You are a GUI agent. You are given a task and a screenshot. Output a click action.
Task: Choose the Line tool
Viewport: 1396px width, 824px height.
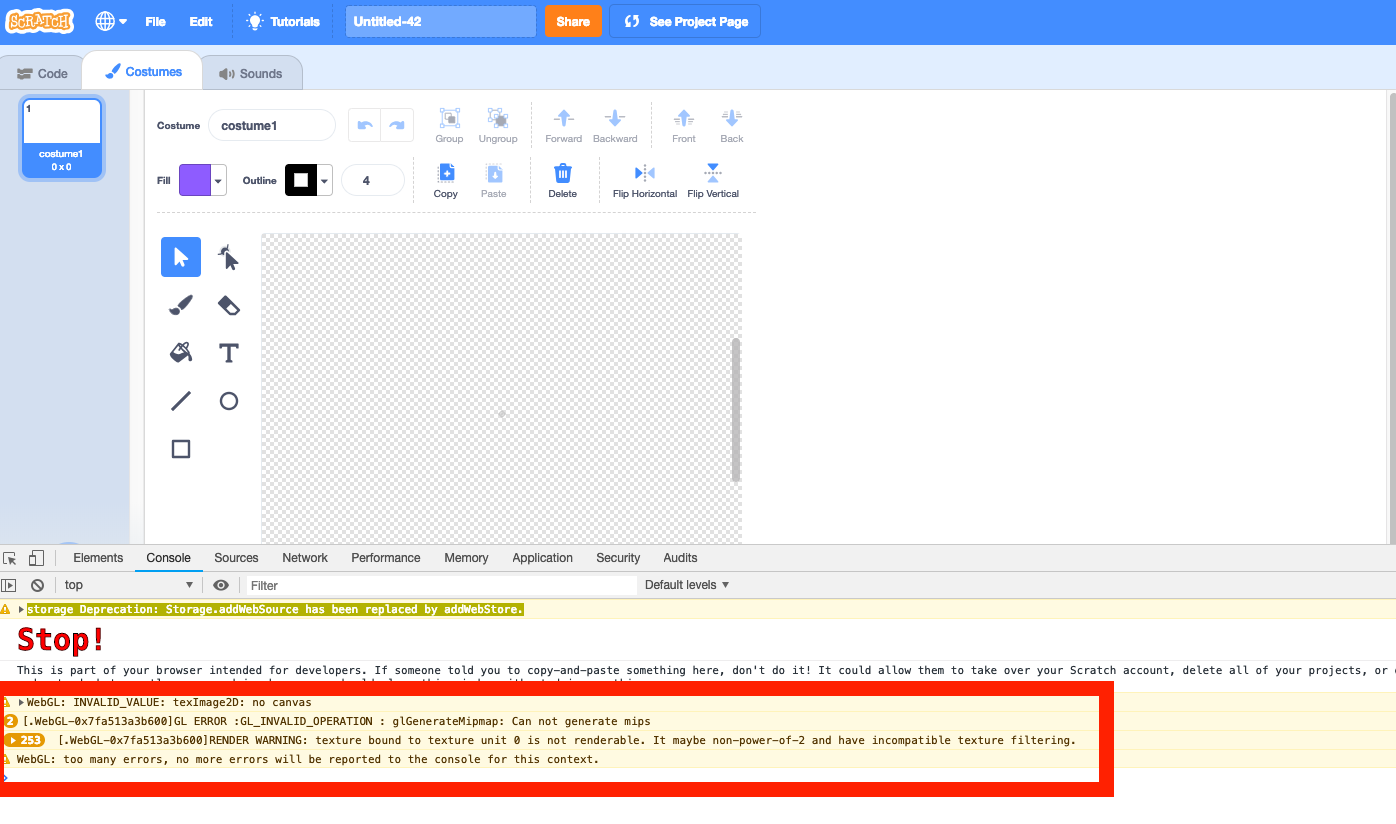point(180,400)
